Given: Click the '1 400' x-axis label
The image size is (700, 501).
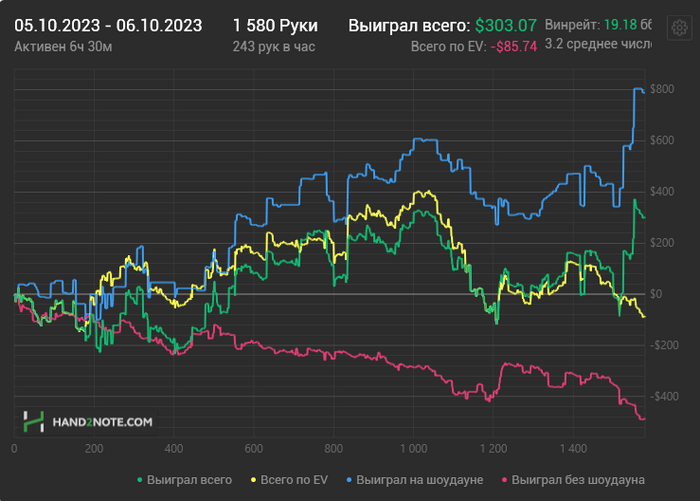Looking at the screenshot, I should (573, 448).
